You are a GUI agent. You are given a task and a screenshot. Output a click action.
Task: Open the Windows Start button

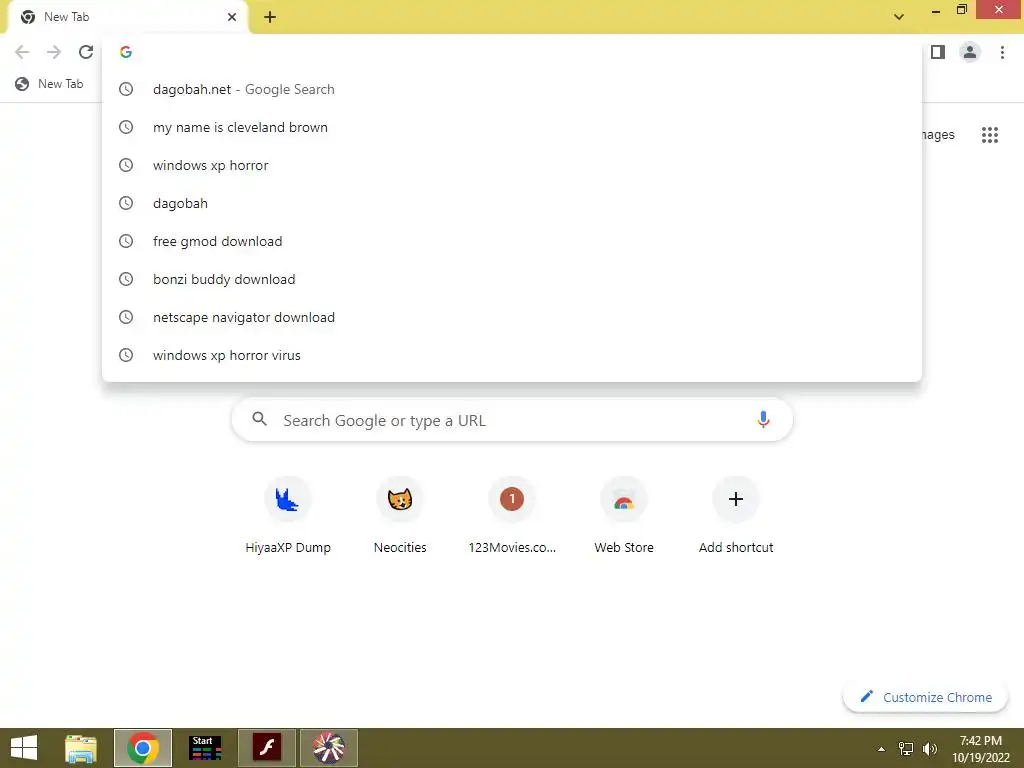(24, 748)
